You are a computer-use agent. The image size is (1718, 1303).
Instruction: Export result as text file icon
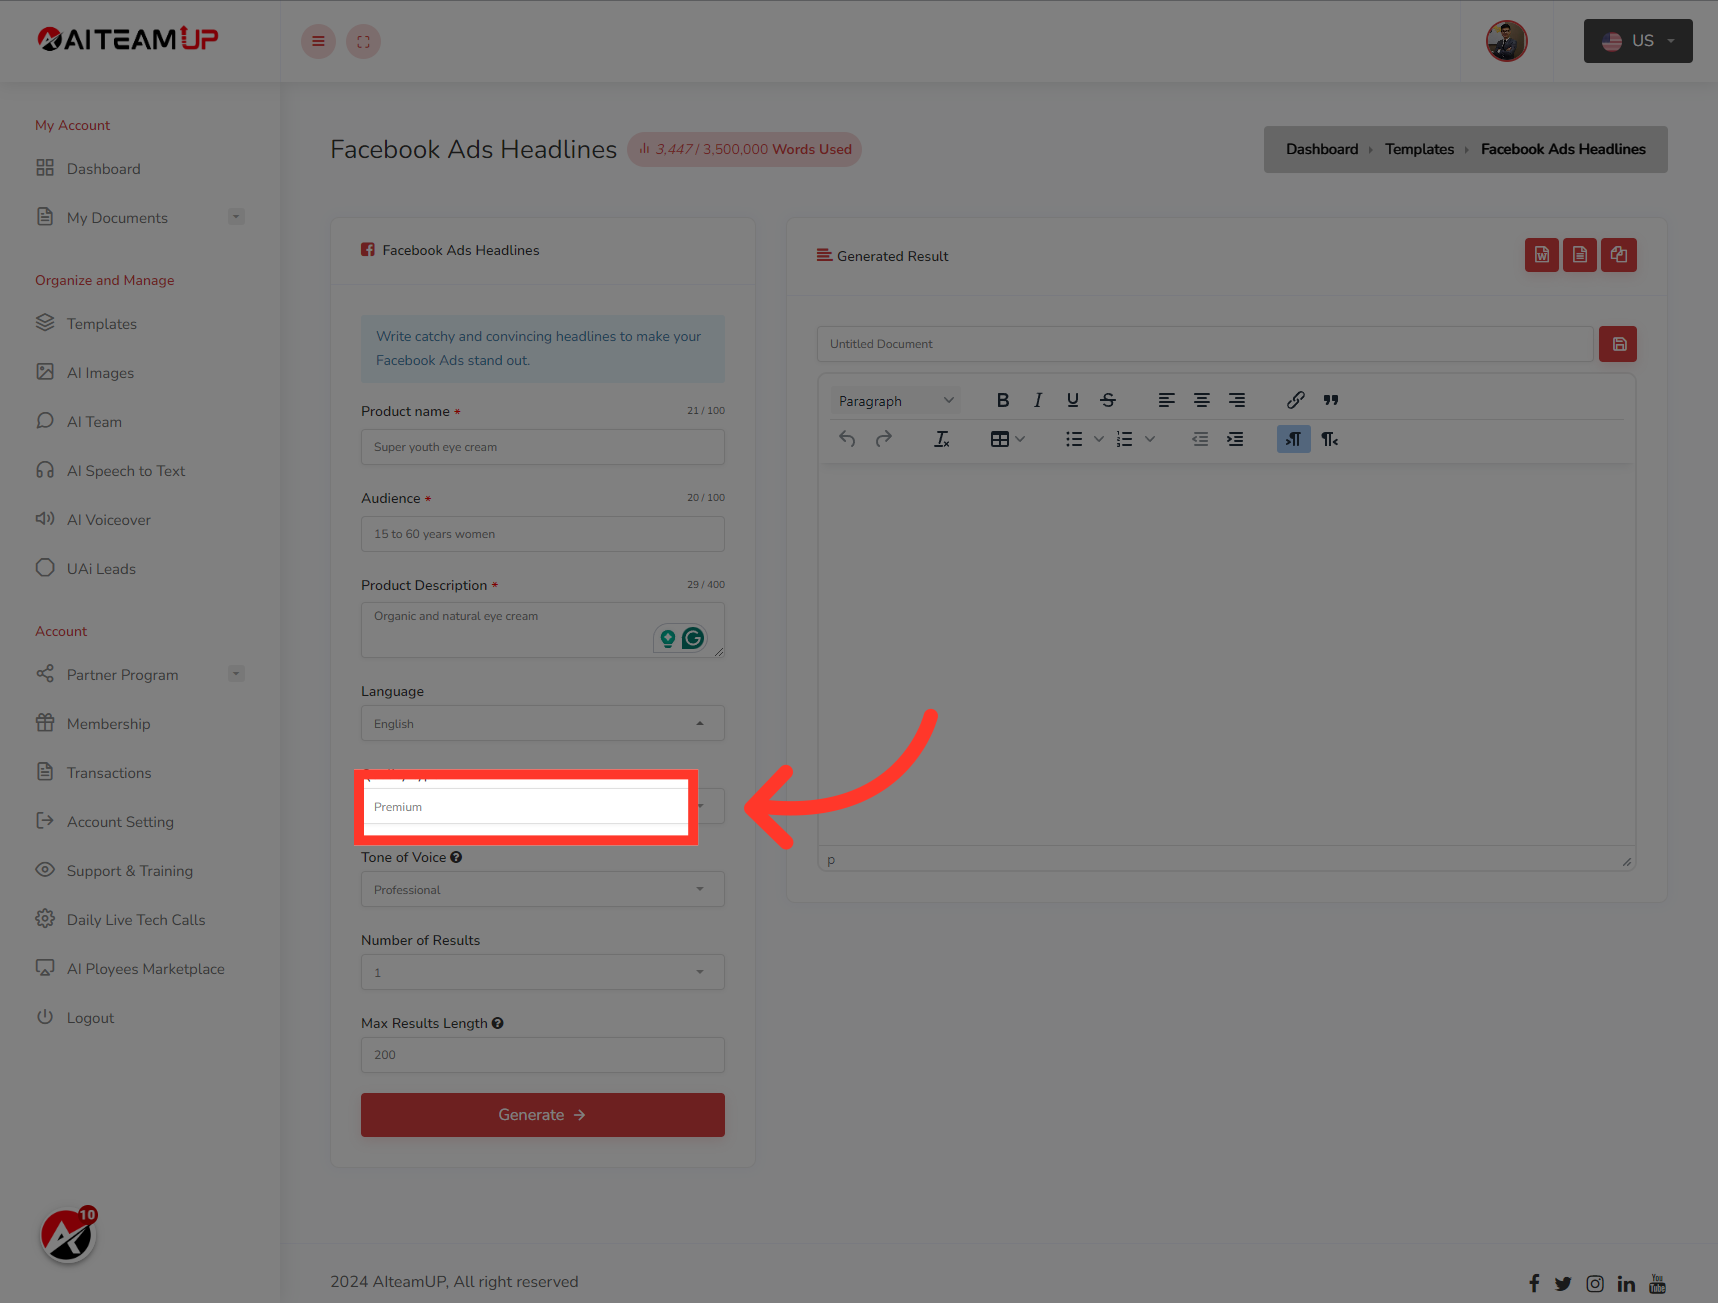click(1580, 255)
